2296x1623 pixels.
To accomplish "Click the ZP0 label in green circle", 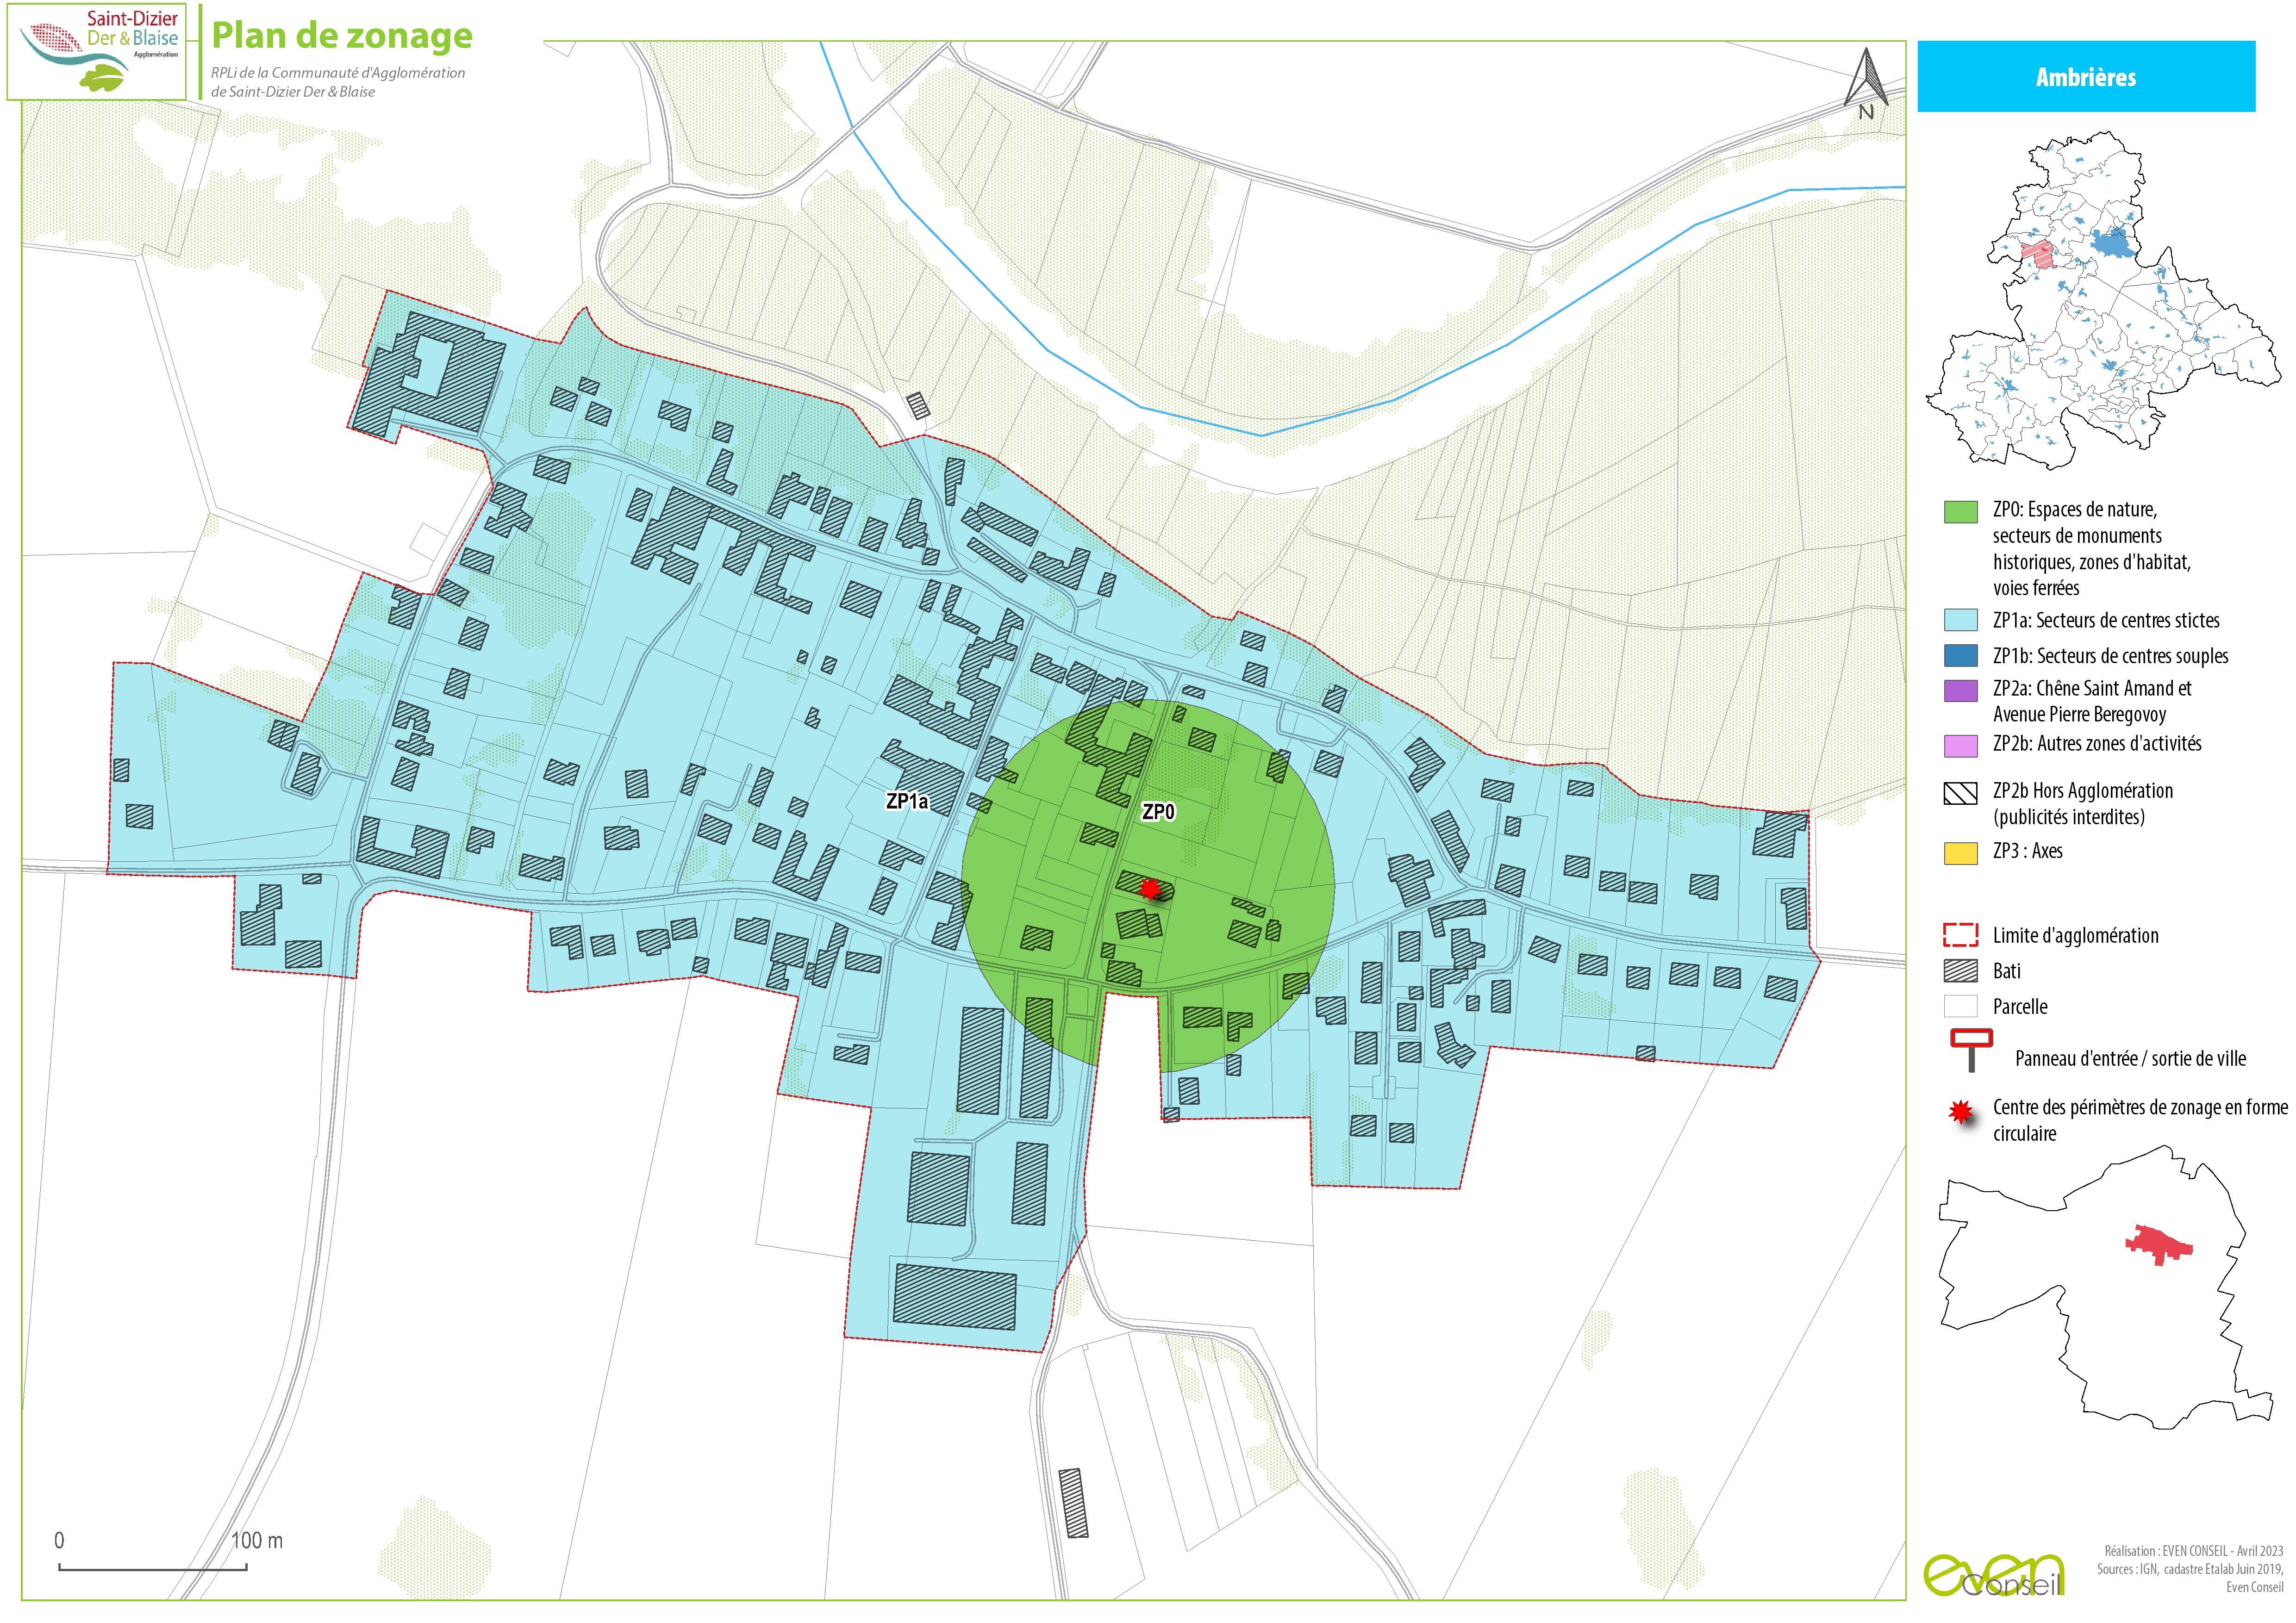I will pyautogui.click(x=1158, y=812).
